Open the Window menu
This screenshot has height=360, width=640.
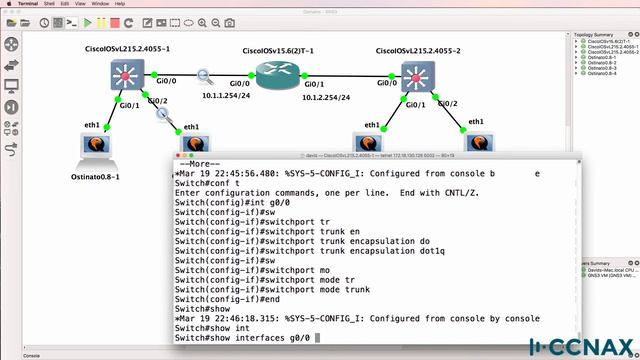click(x=100, y=3)
